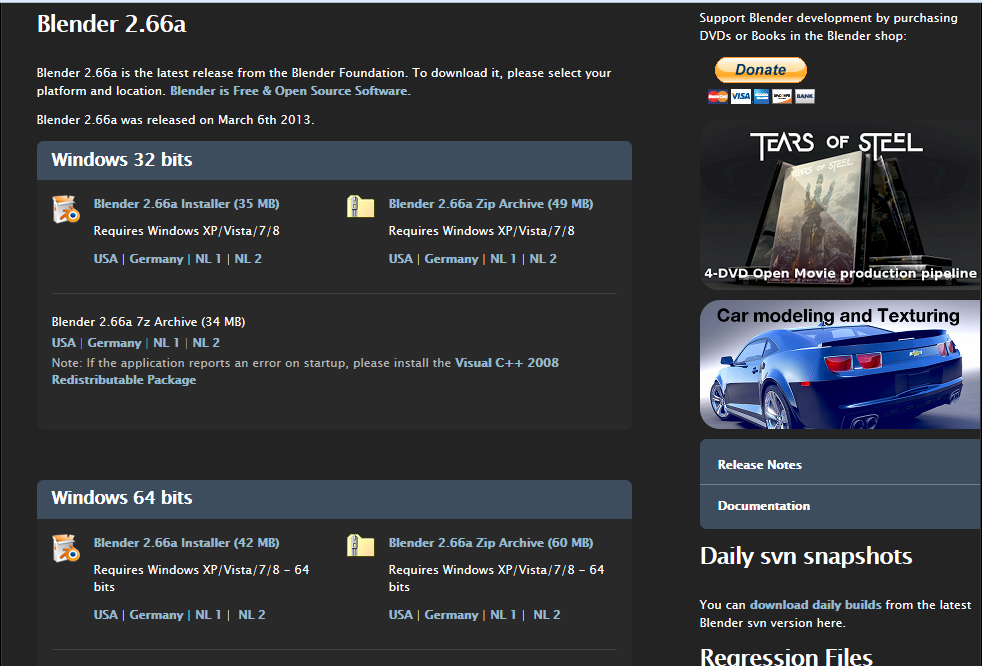The width and height of the screenshot is (982, 666).
Task: Choose NL 2 mirror for 64-bit zip archive
Action: pos(547,615)
